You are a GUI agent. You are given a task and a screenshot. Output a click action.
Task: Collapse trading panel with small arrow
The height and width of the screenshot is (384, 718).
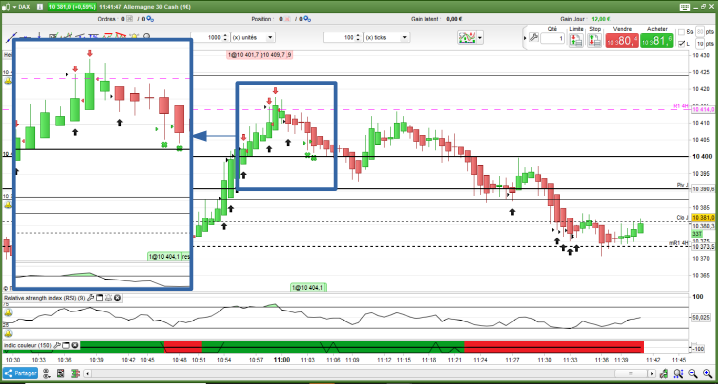coord(525,38)
